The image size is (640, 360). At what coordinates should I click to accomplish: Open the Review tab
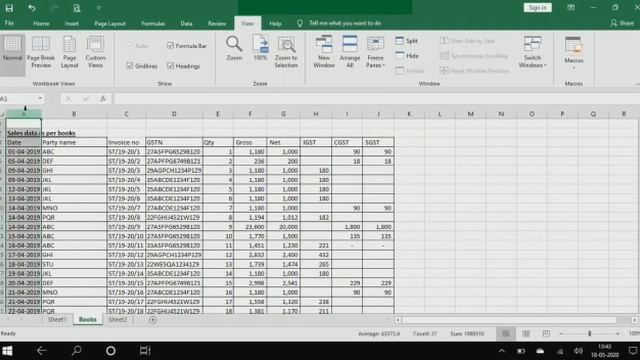(217, 23)
